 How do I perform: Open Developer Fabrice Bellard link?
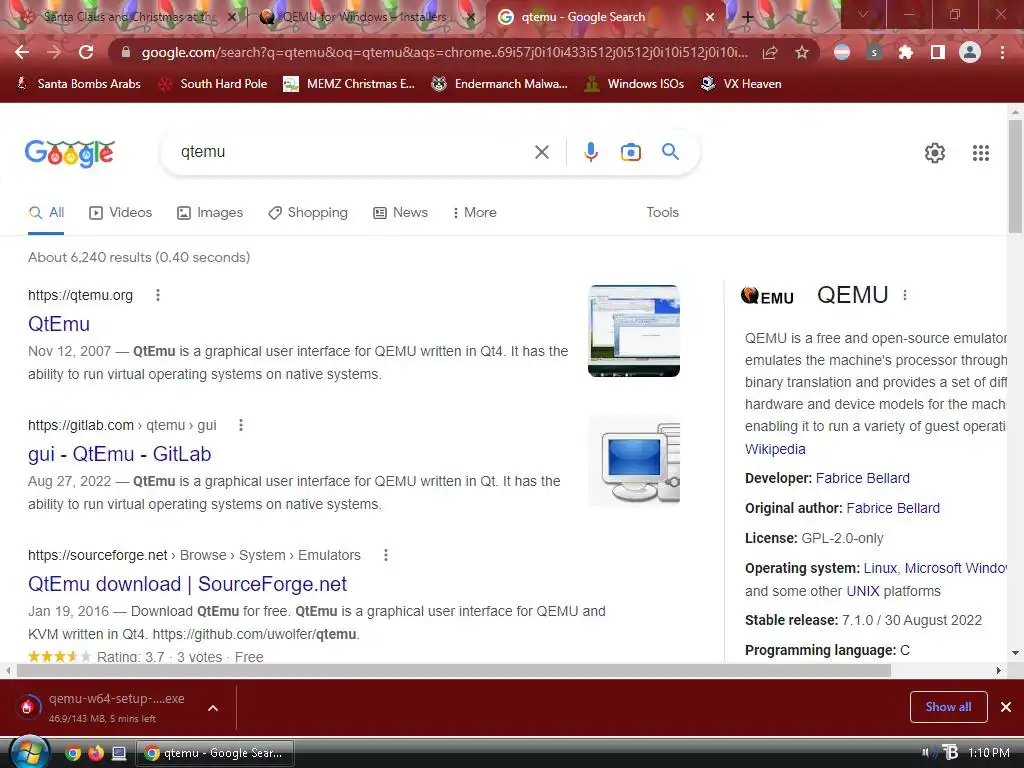[x=863, y=478]
